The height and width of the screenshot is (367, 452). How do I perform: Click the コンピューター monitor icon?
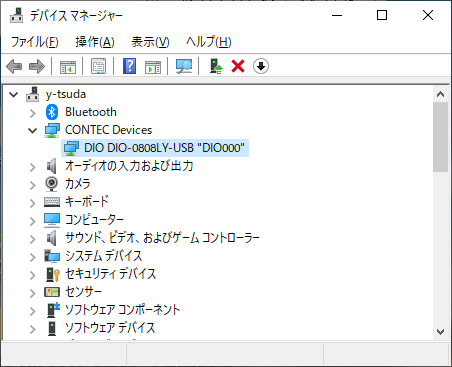pyautogui.click(x=52, y=220)
